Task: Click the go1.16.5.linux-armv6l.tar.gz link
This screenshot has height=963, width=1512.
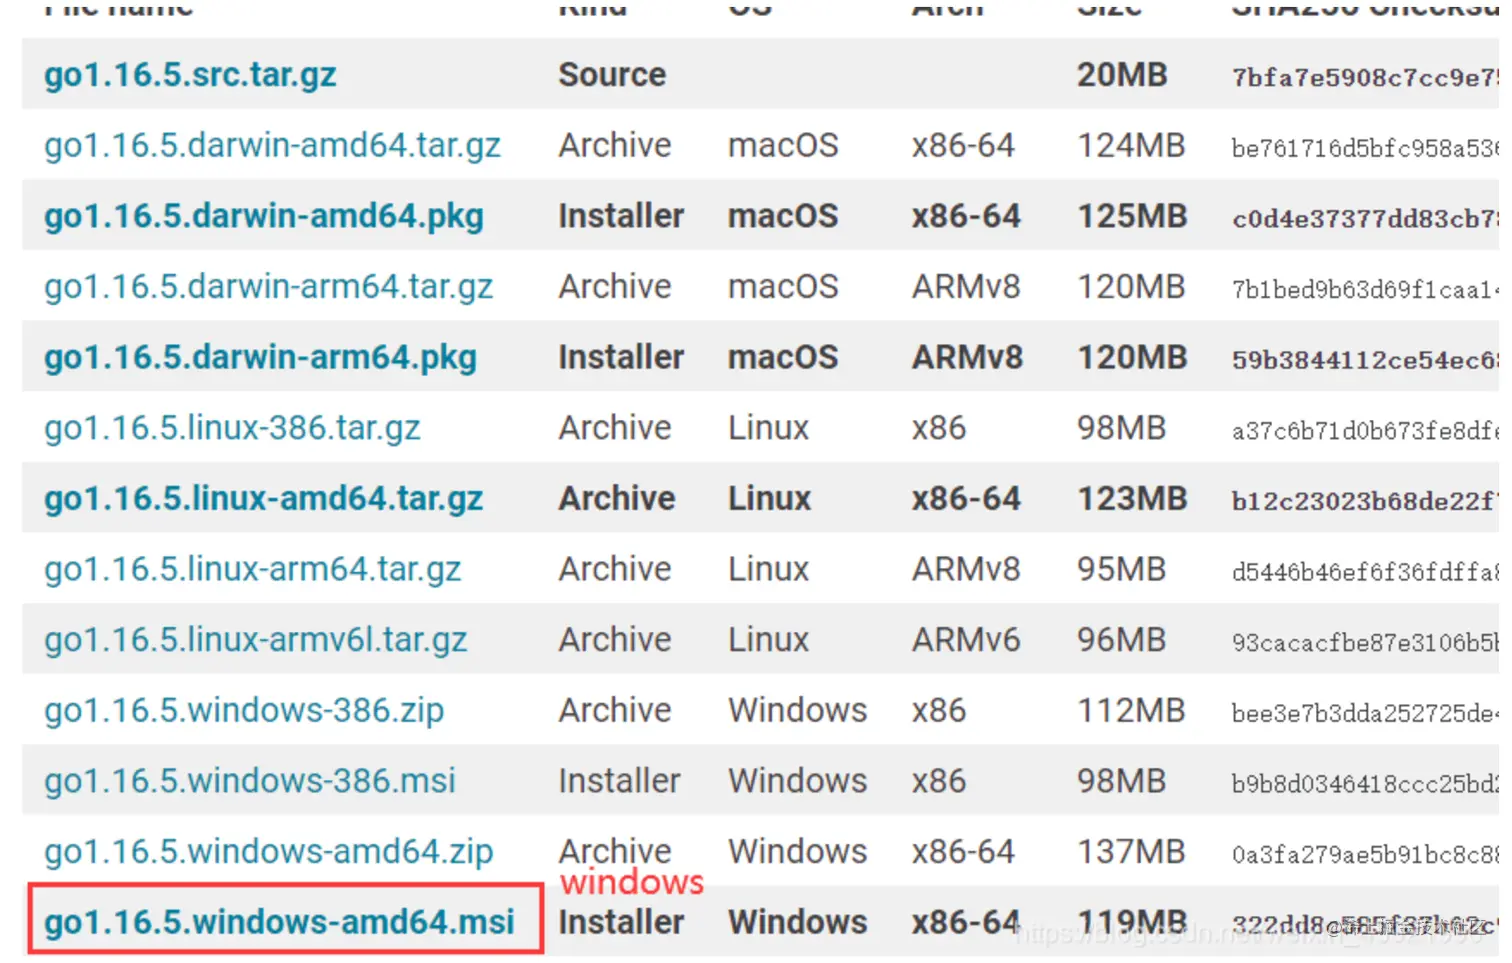Action: (255, 640)
